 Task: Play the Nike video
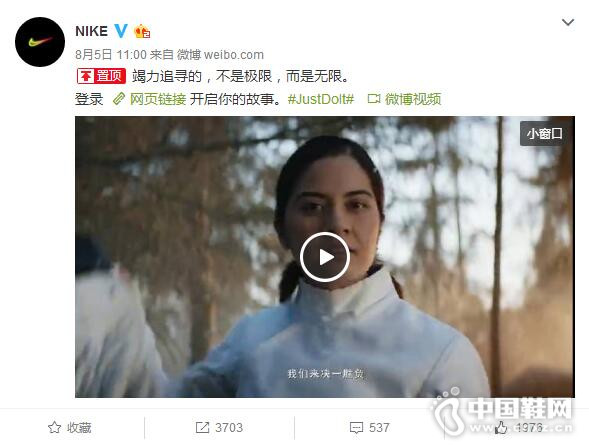pos(325,257)
